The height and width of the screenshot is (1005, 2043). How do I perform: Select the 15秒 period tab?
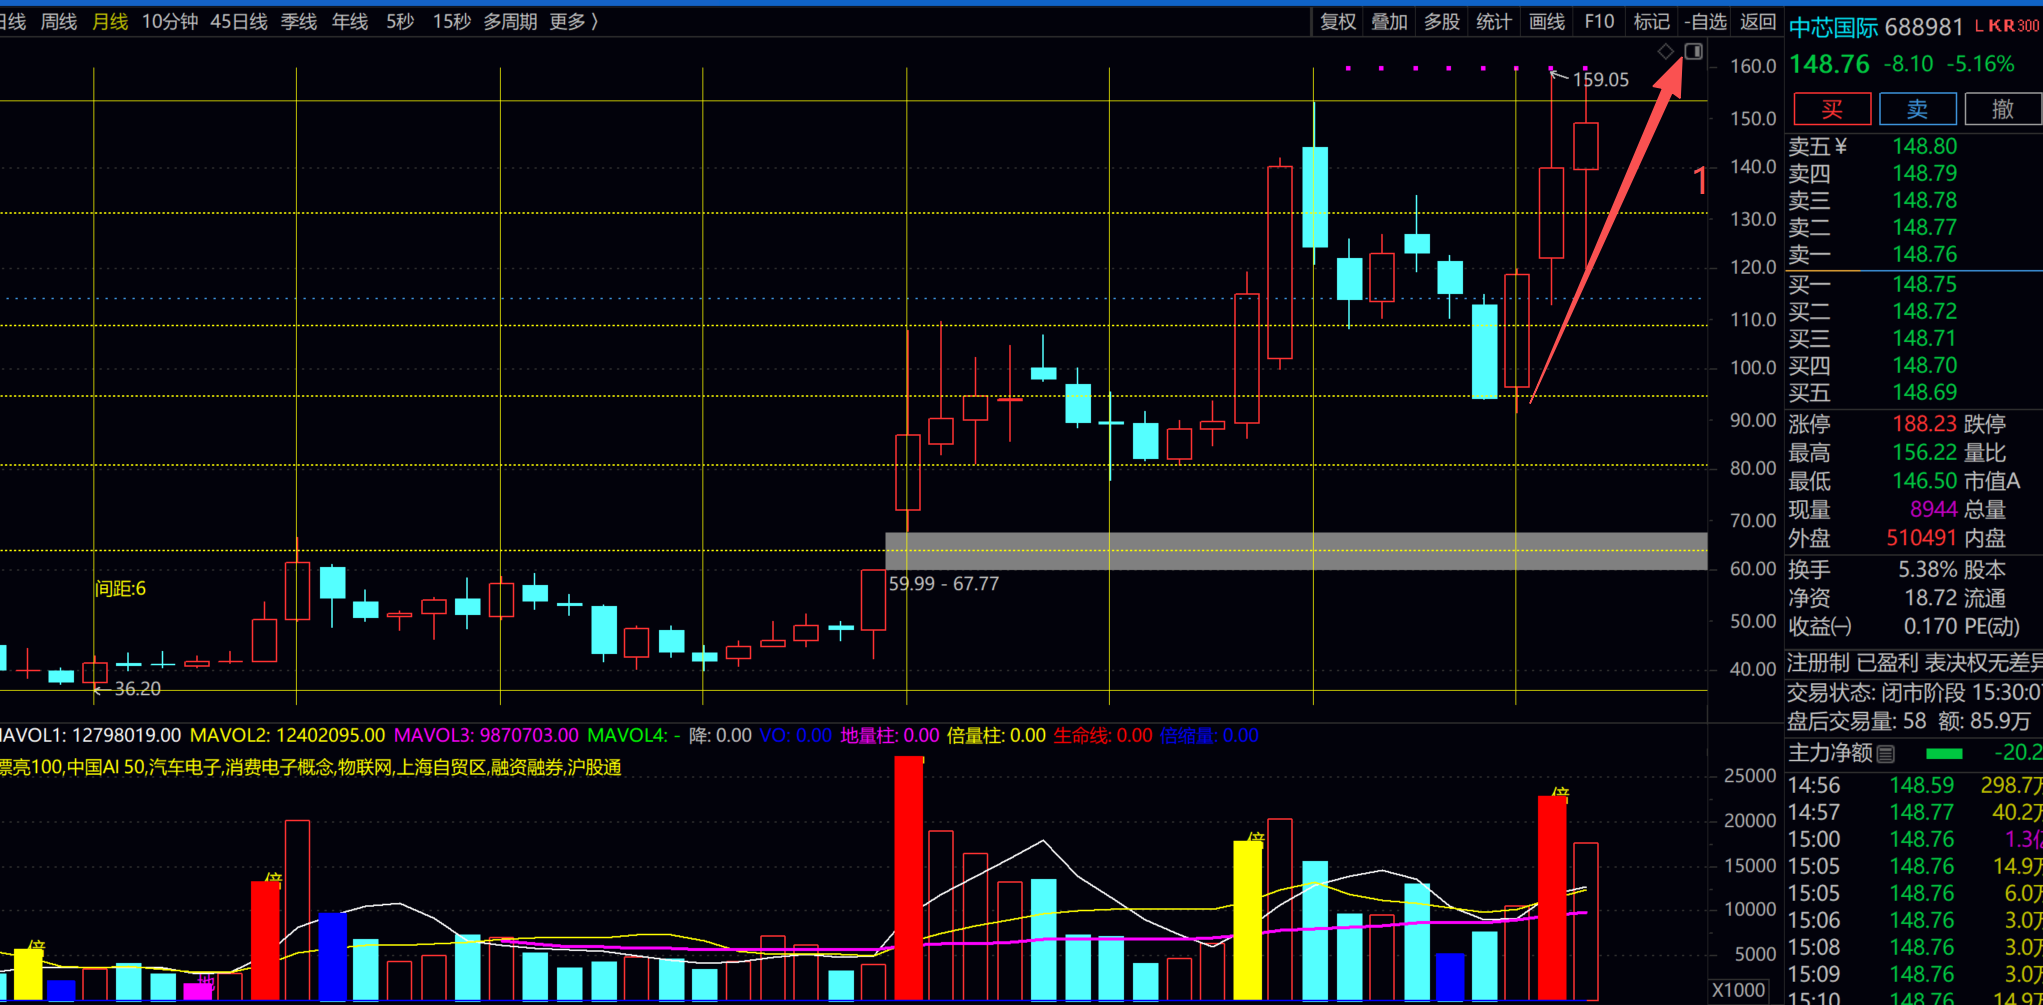click(x=452, y=21)
